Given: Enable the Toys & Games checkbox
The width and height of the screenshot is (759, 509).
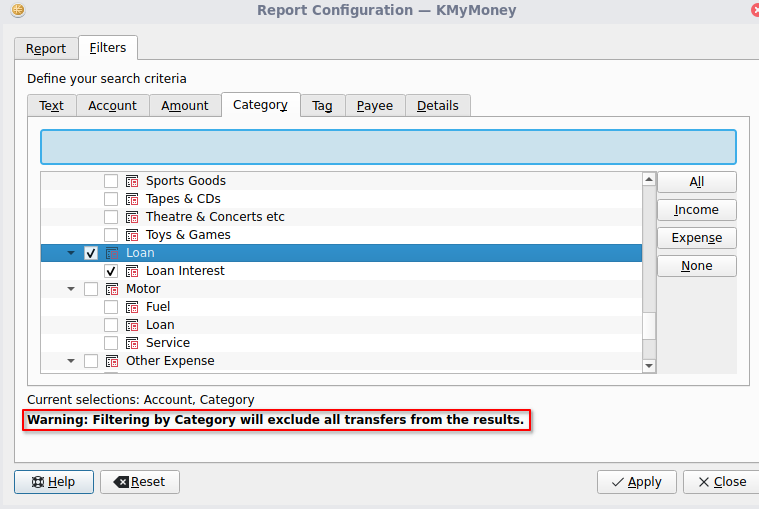Looking at the screenshot, I should coord(111,235).
